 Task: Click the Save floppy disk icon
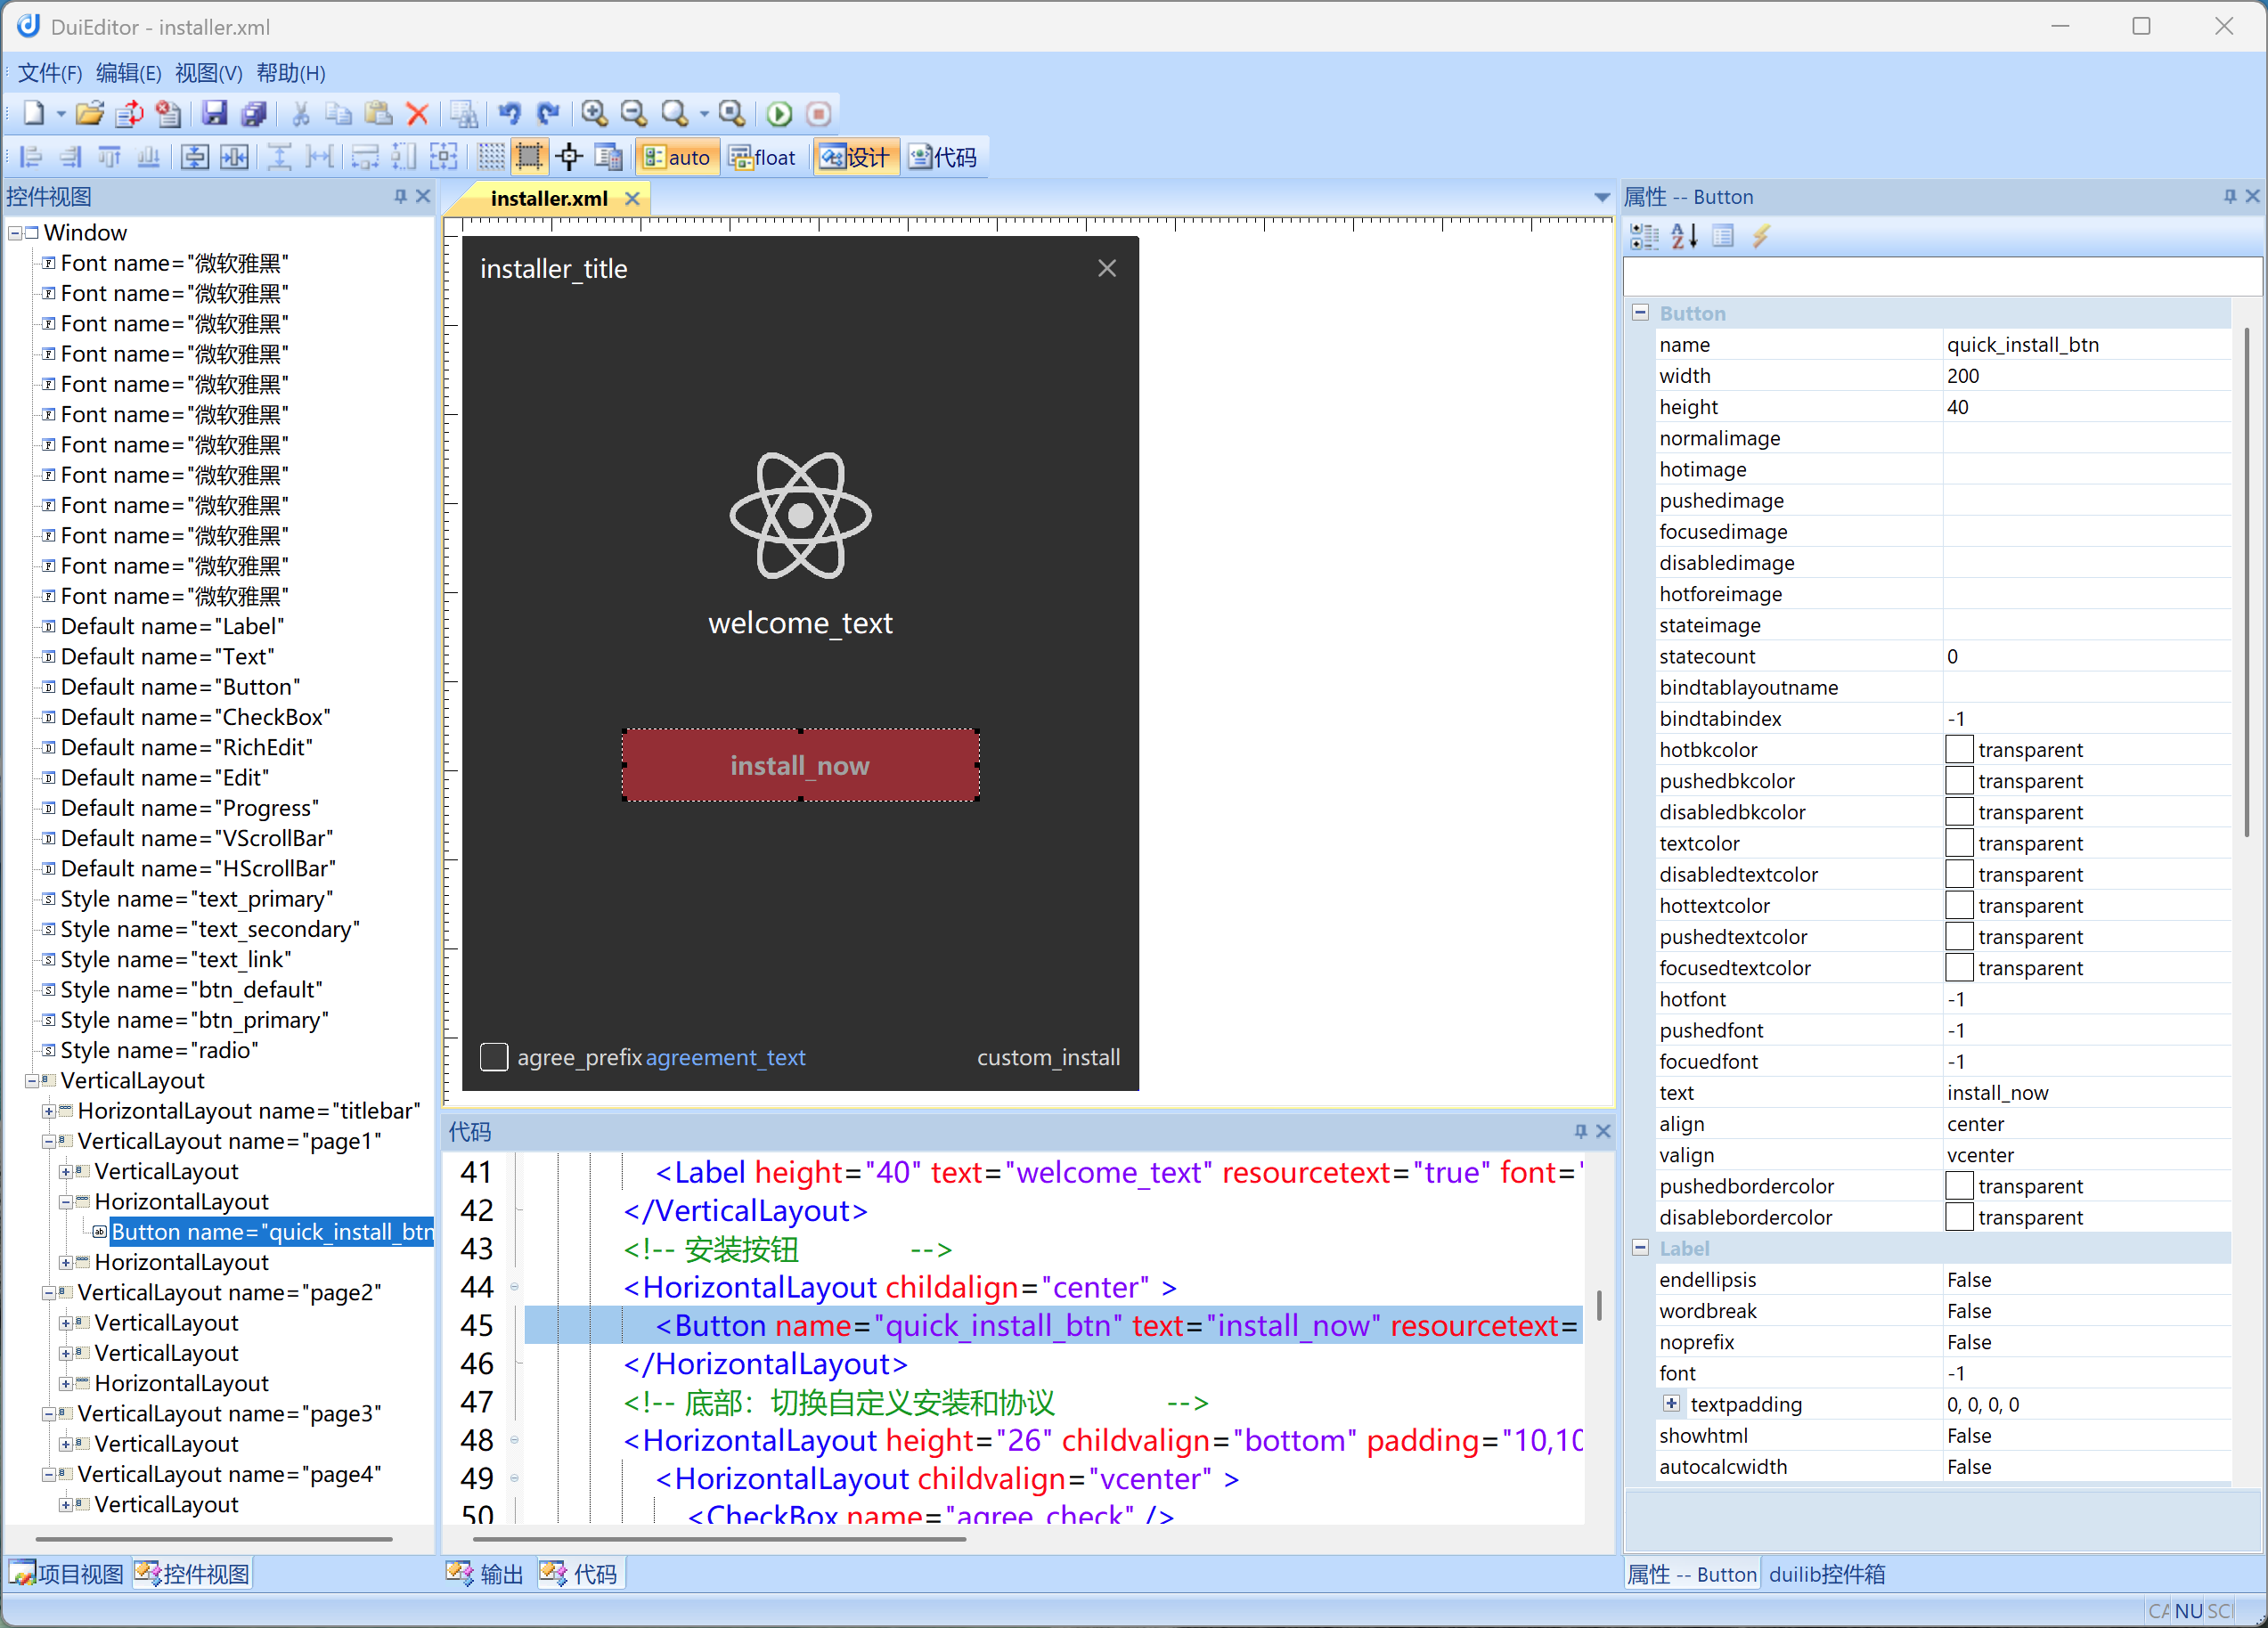click(x=214, y=114)
